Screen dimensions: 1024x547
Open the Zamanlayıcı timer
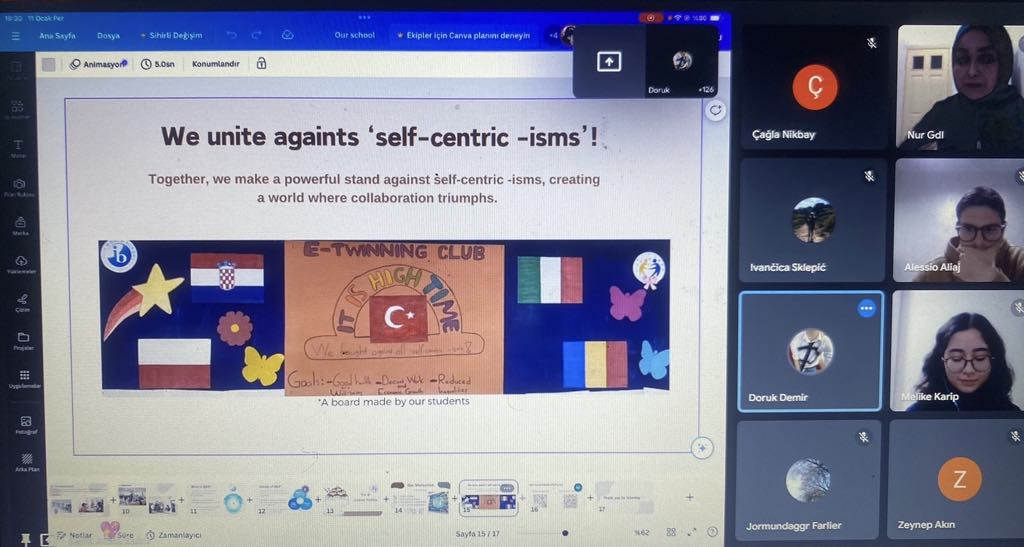[x=174, y=535]
